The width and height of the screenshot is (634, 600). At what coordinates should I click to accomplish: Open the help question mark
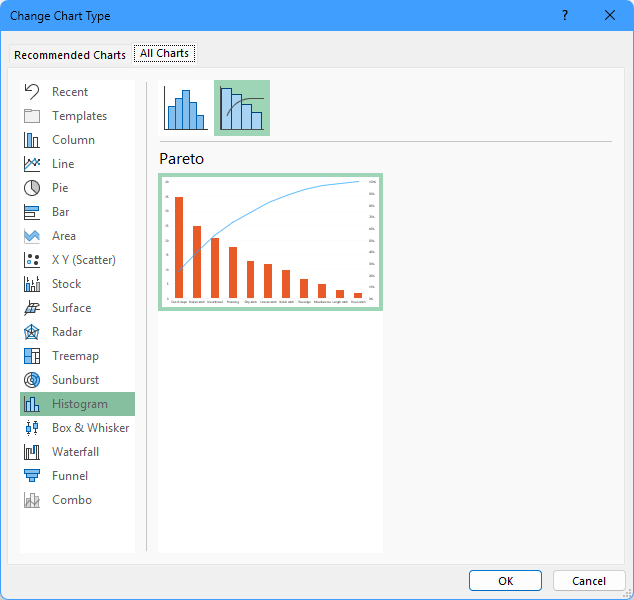click(565, 15)
